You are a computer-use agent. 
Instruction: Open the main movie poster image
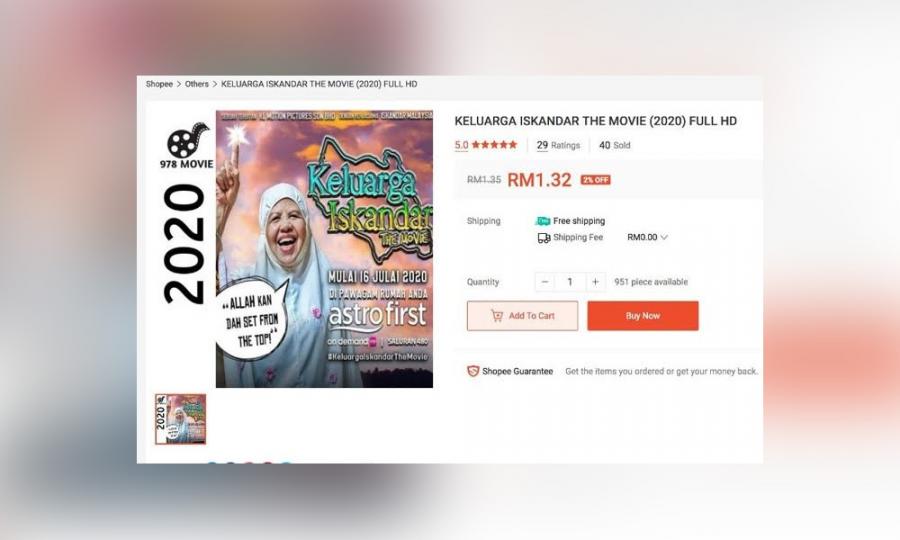click(x=324, y=249)
